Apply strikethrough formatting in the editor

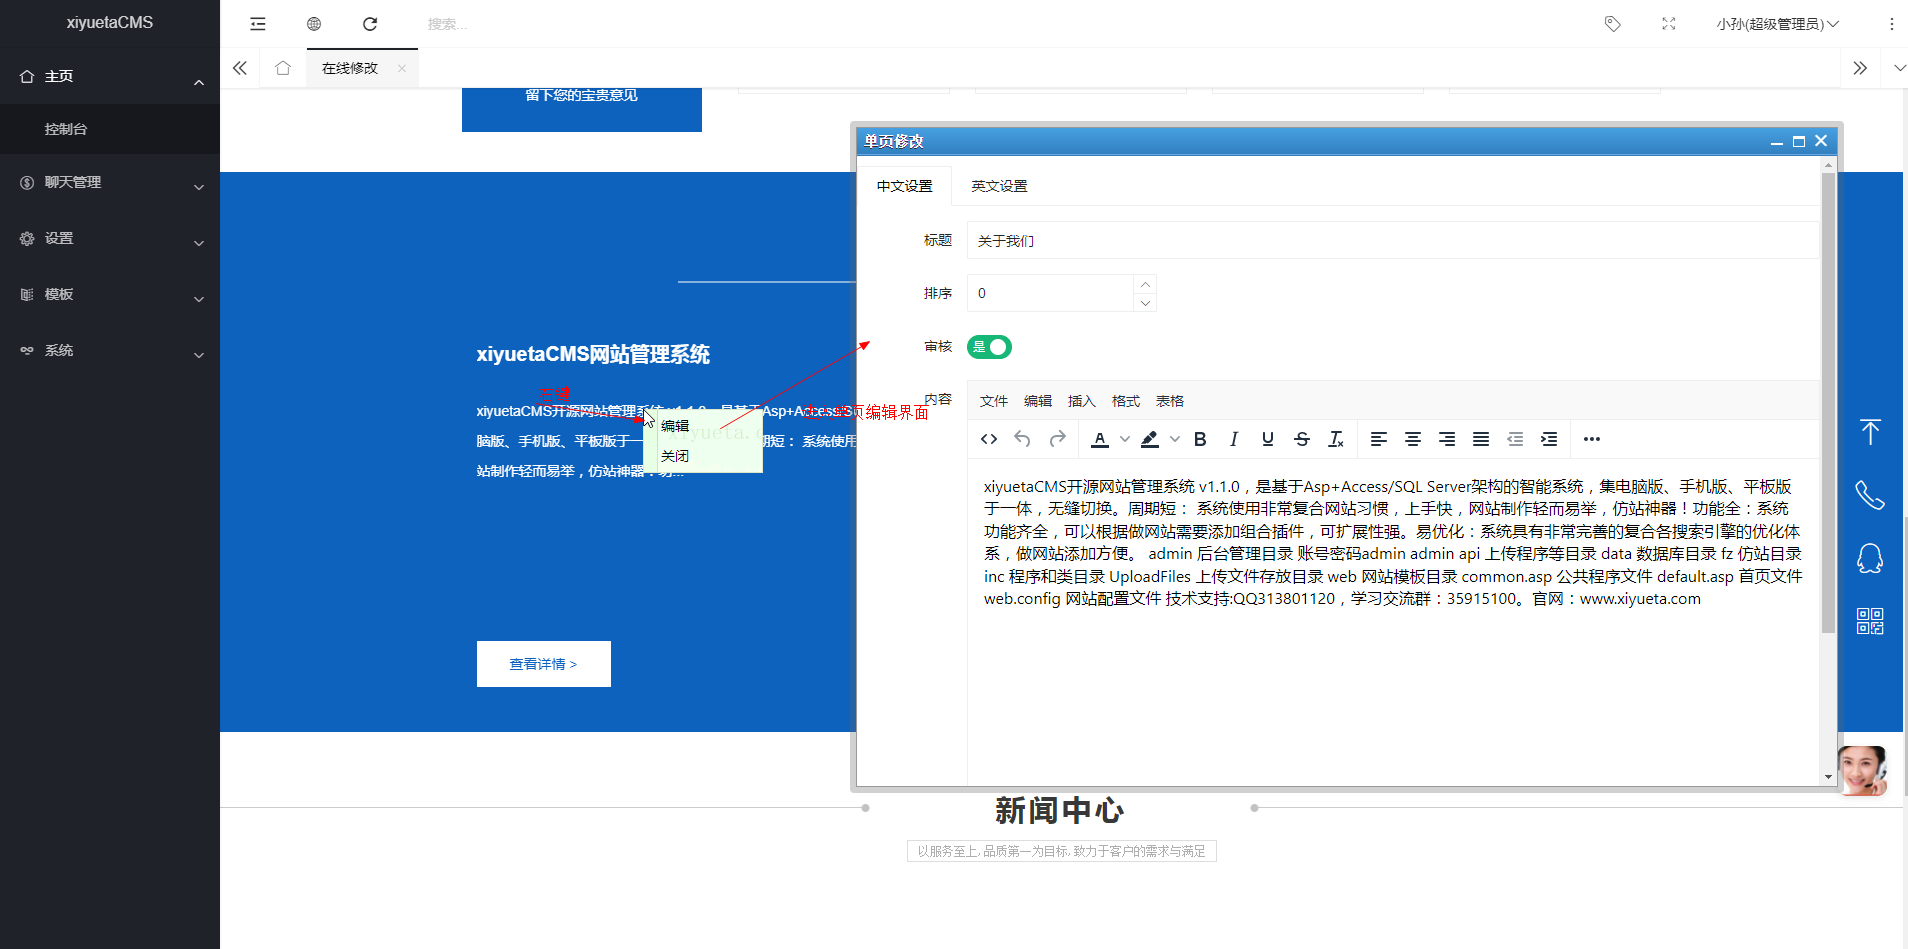click(x=1302, y=438)
